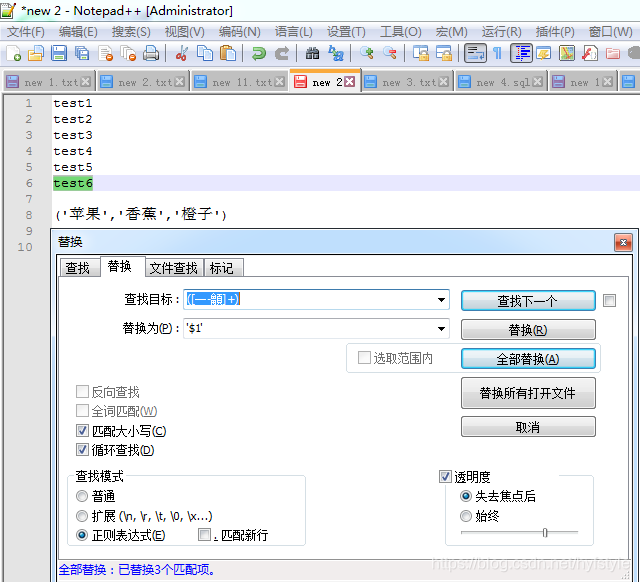Select the 扩展 search mode radio
This screenshot has height=582, width=640.
82,515
